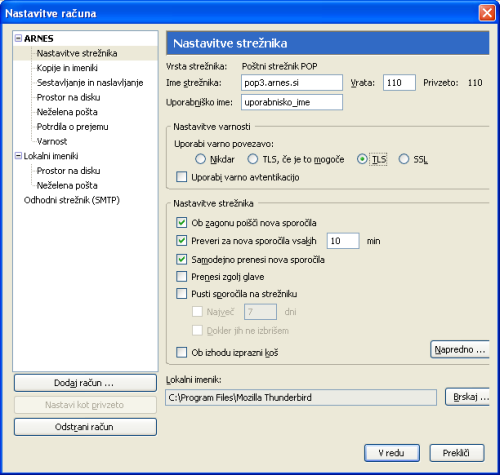The height and width of the screenshot is (475, 500).
Task: Click Brskaj to choose local directory
Action: [467, 397]
